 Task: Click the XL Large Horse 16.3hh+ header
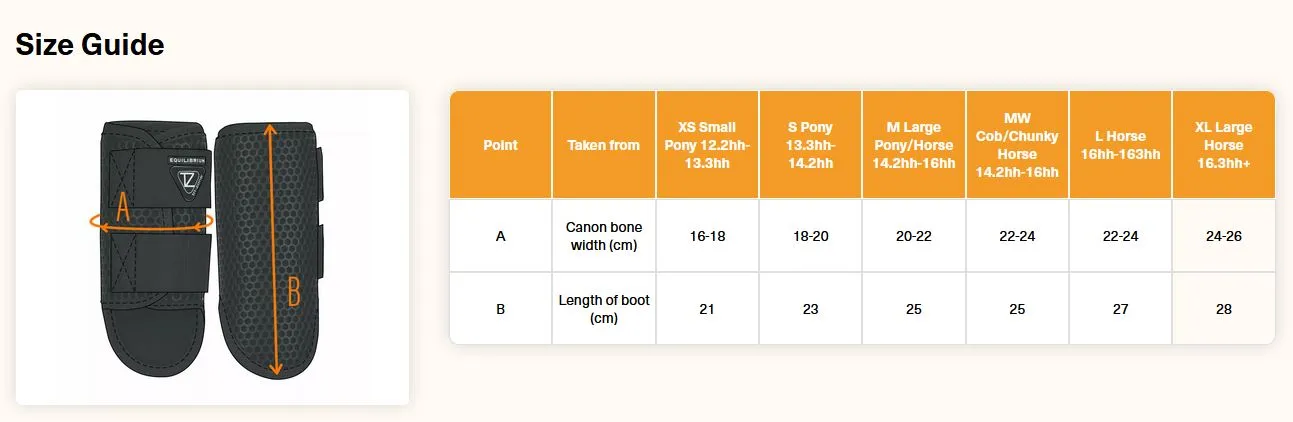[x=1224, y=145]
